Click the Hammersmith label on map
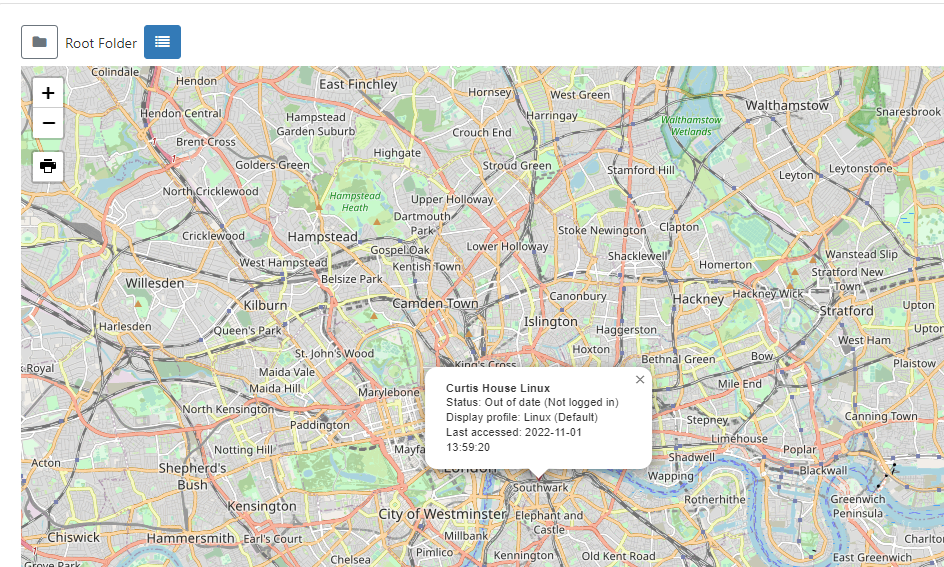 pos(190,539)
